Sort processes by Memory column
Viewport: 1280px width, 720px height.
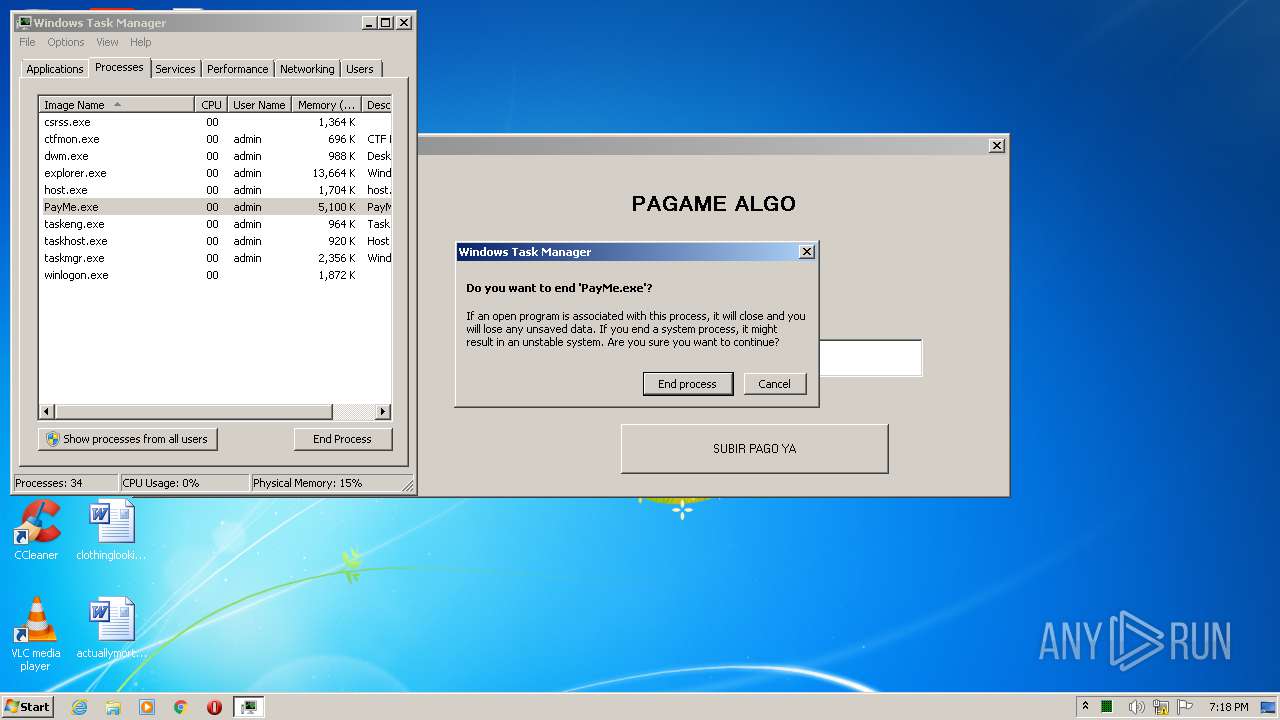point(326,105)
